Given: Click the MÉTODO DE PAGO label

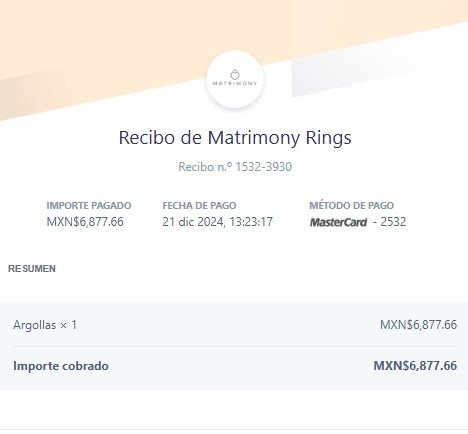Looking at the screenshot, I should pos(352,205).
